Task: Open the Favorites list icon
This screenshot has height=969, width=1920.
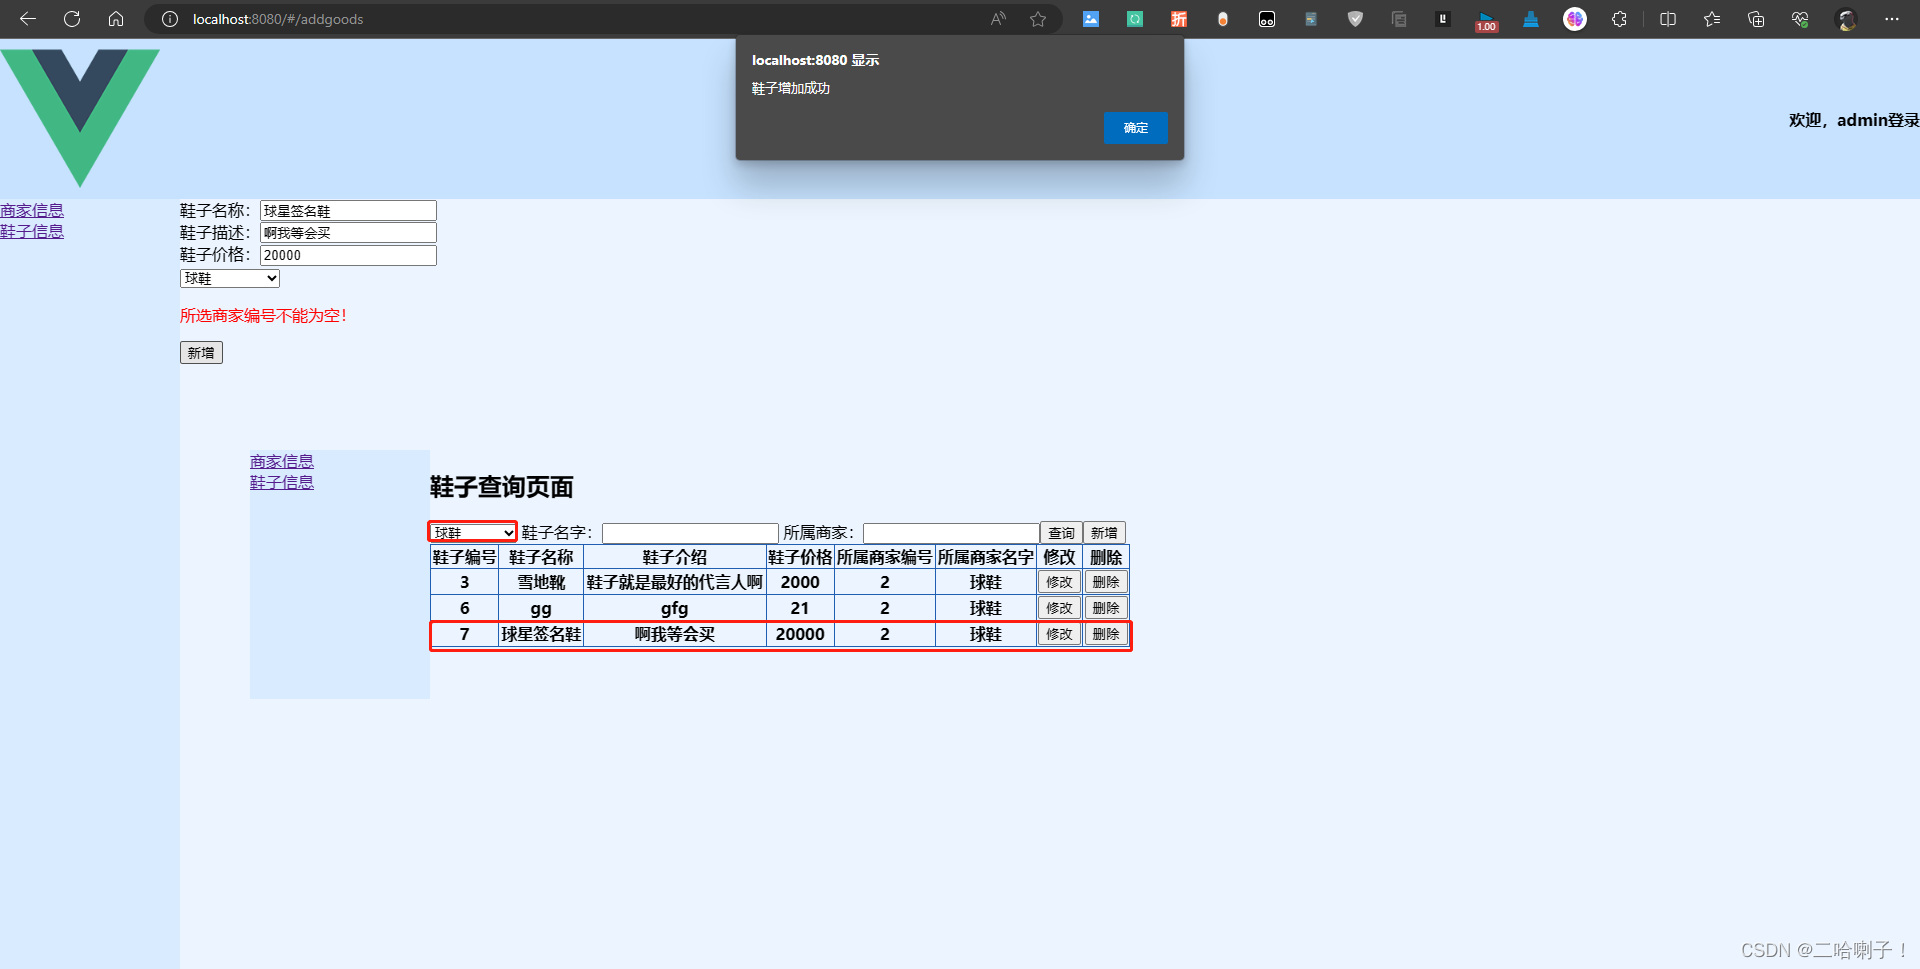Action: pos(1712,19)
